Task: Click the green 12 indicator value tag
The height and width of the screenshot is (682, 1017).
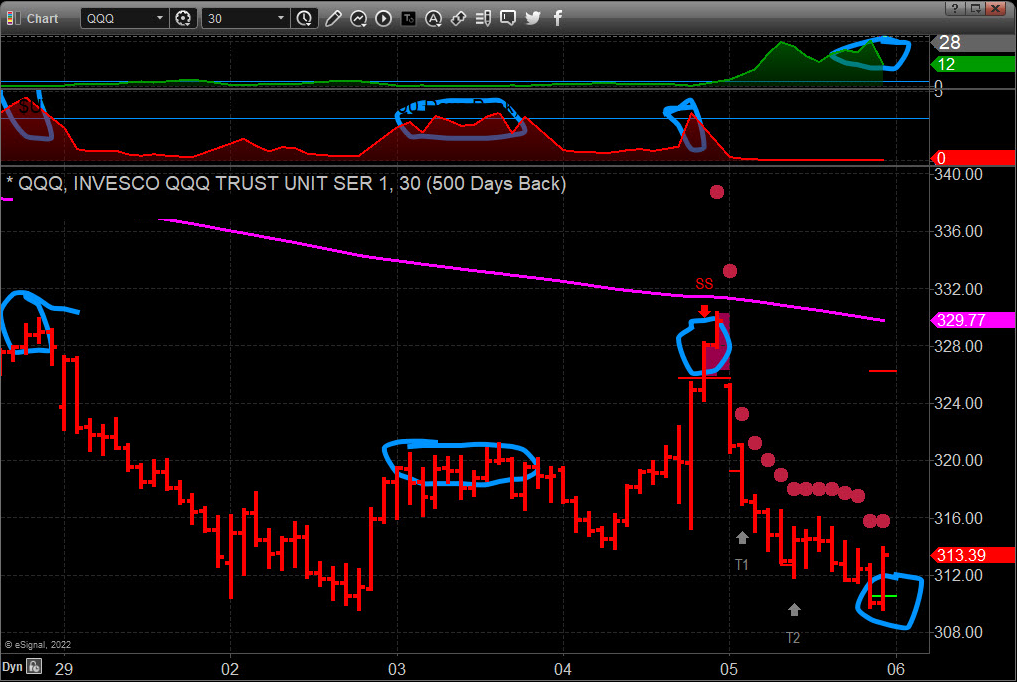Action: point(973,64)
